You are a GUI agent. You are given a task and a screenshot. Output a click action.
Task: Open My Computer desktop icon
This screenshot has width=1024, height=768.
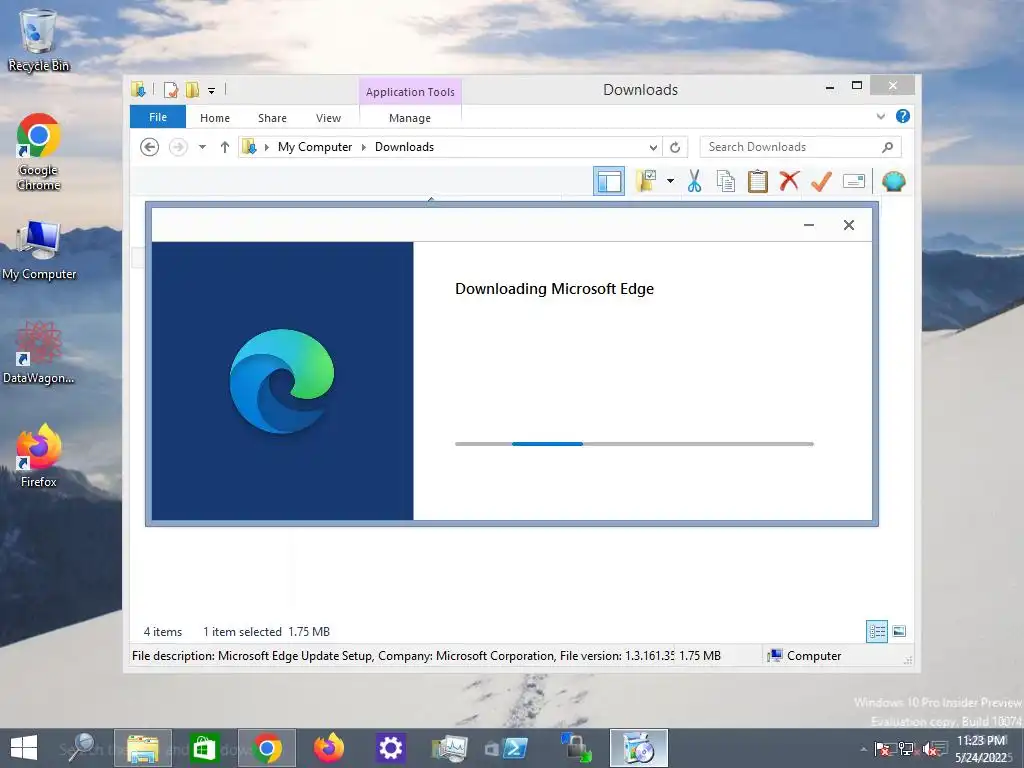tap(39, 251)
